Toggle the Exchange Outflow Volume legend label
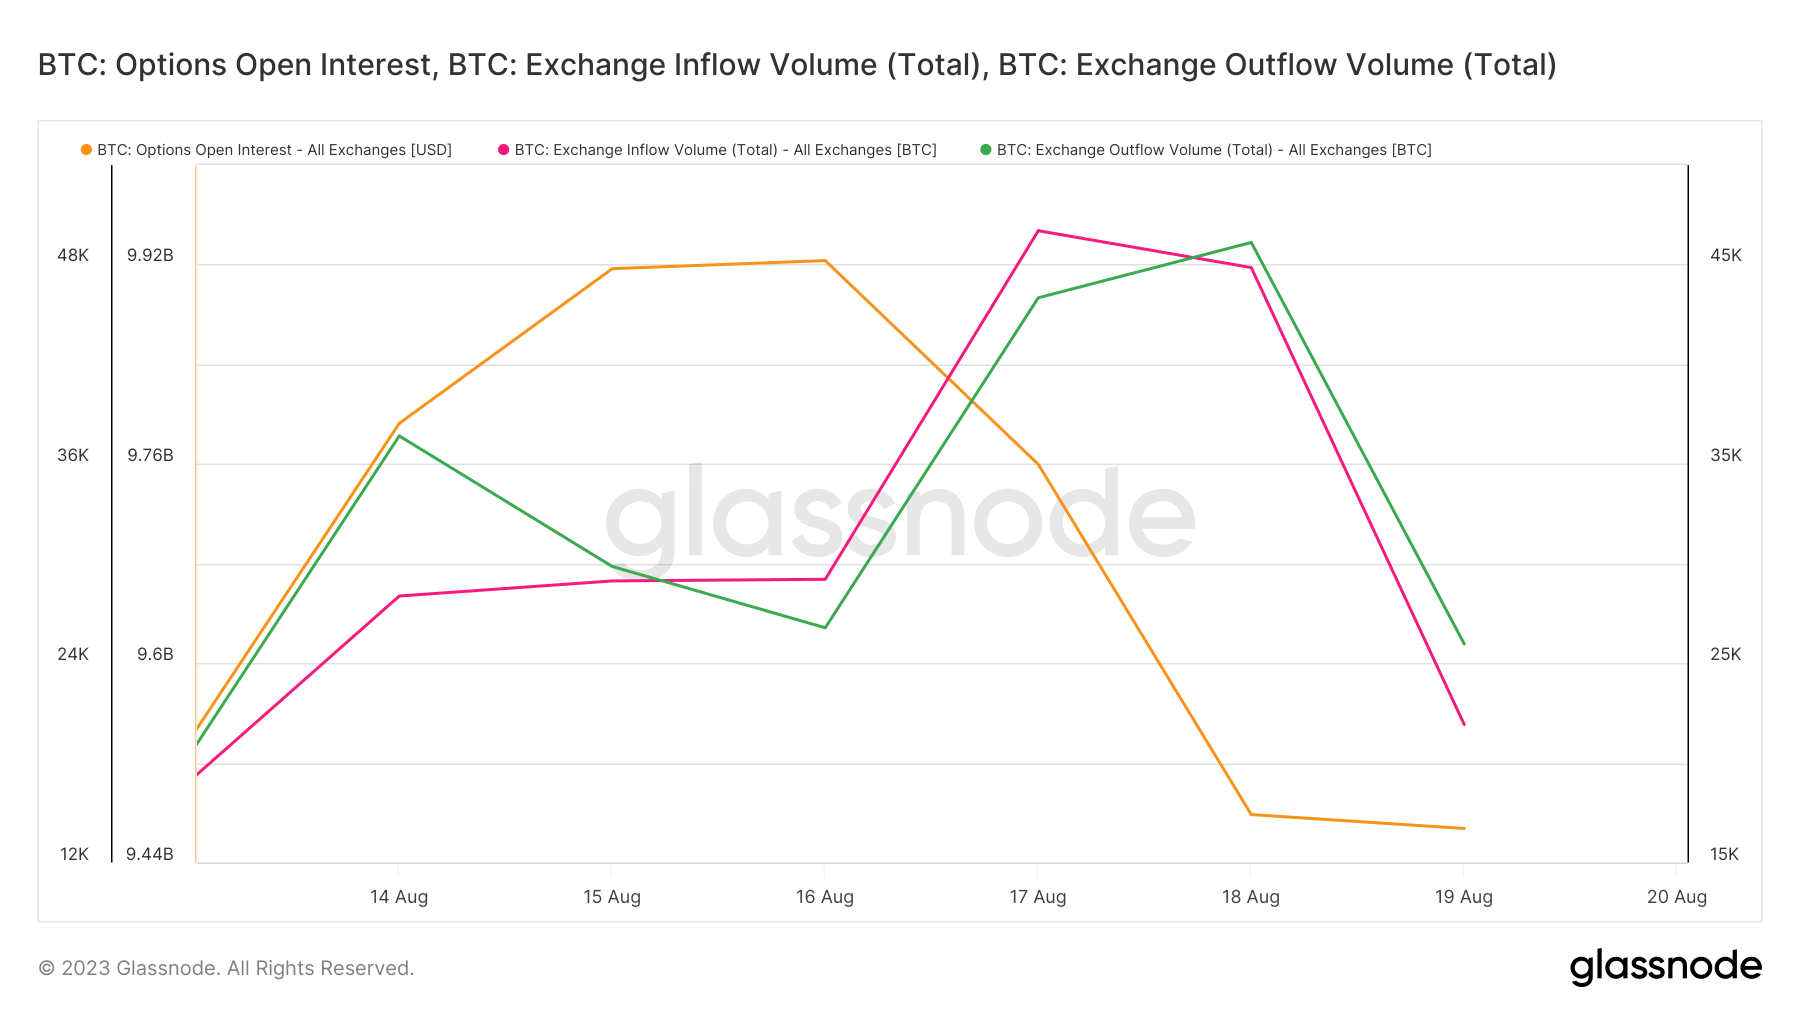The height and width of the screenshot is (1013, 1800). tap(1214, 150)
